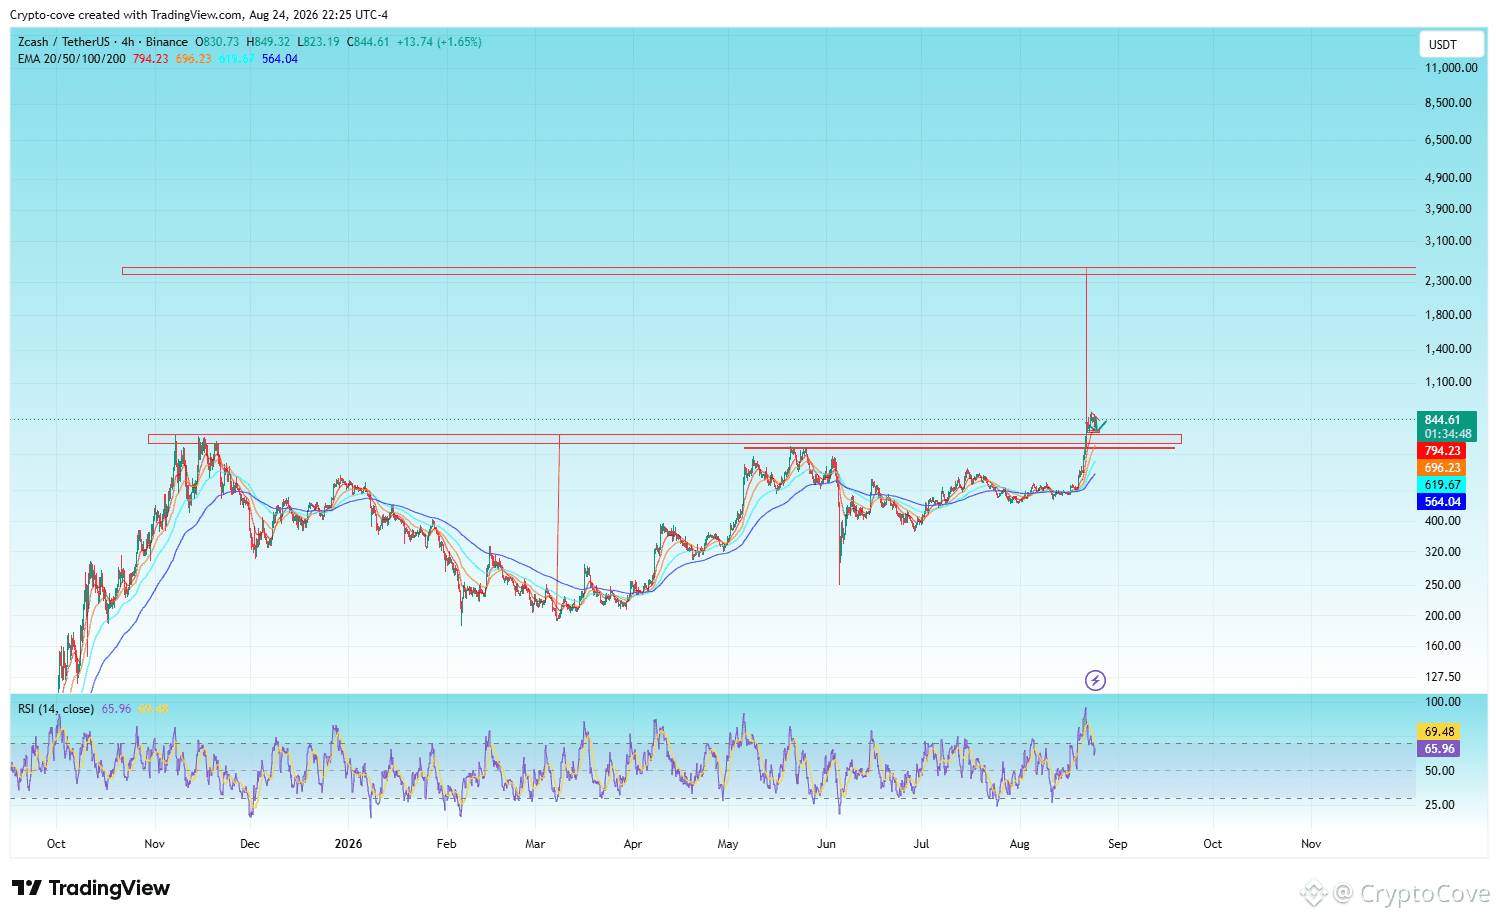Click the cyan 619.67 price axis tag
This screenshot has height=918, width=1498.
1442,485
